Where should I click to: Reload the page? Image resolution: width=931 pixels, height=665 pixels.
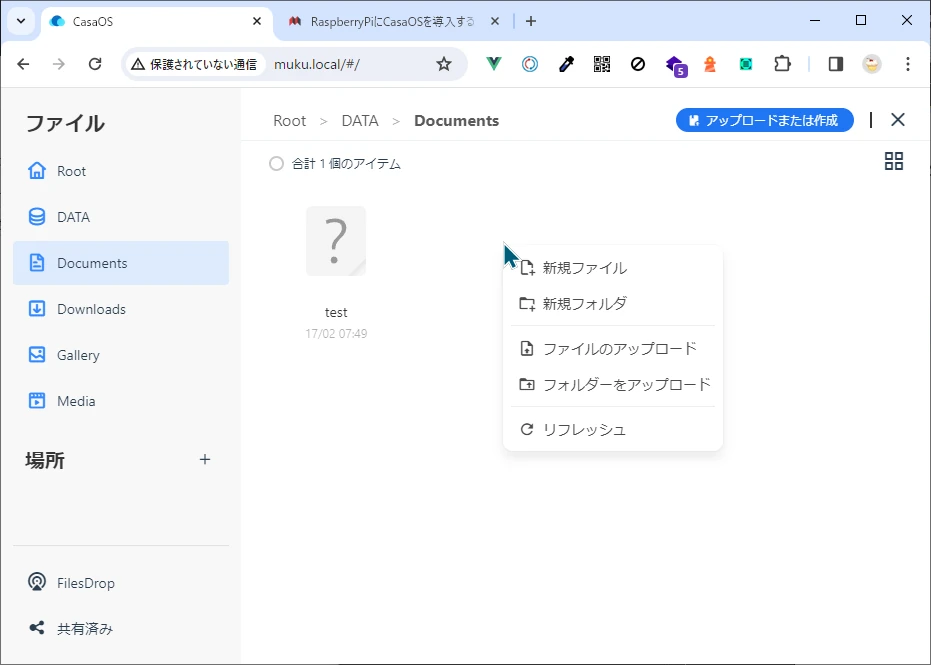tap(95, 64)
